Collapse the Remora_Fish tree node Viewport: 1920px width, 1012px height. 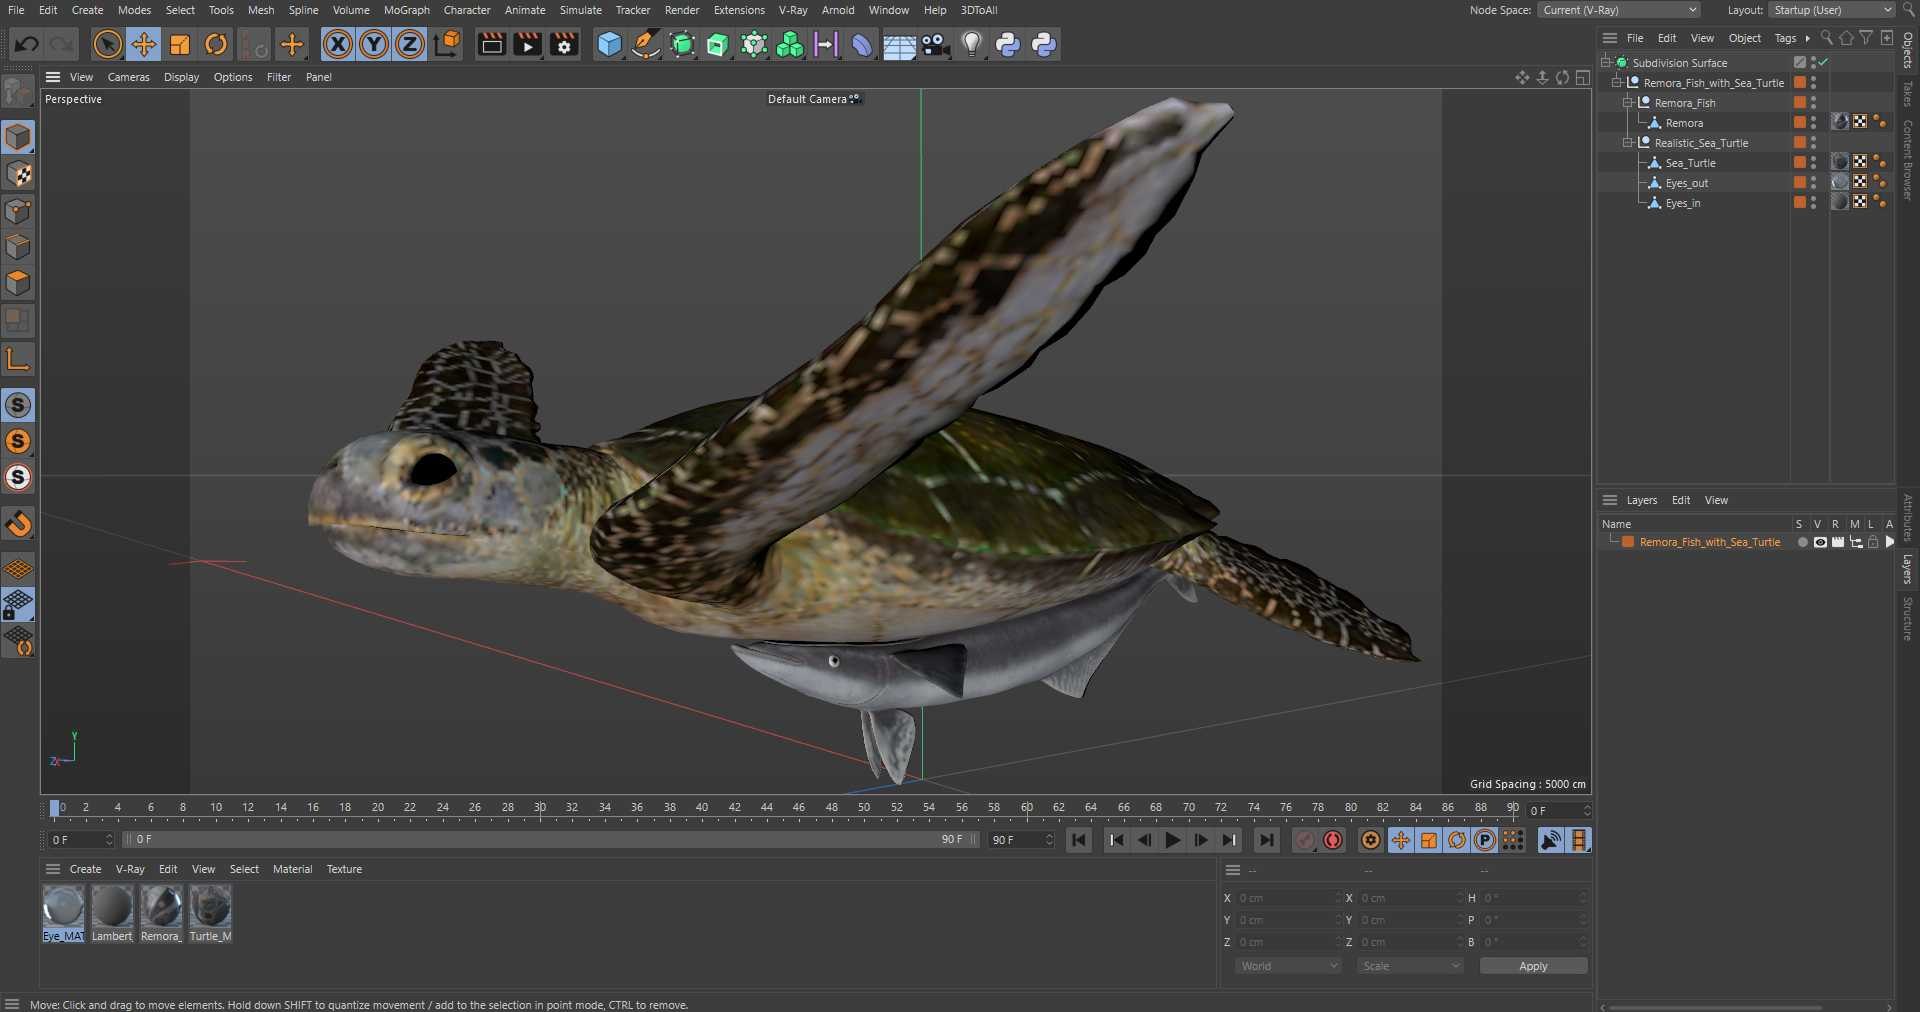point(1627,103)
